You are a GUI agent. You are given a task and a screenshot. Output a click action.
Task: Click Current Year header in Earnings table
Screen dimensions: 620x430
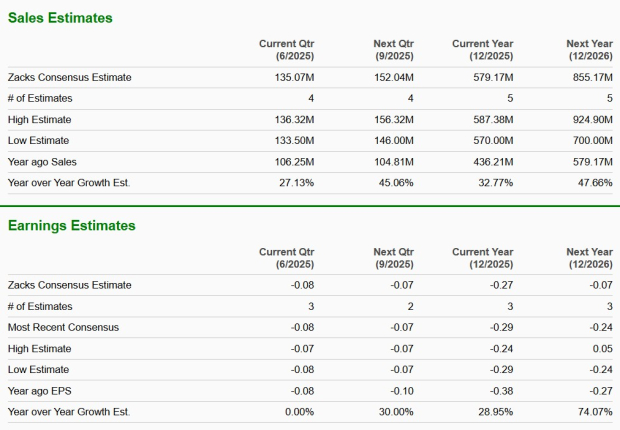pos(484,258)
